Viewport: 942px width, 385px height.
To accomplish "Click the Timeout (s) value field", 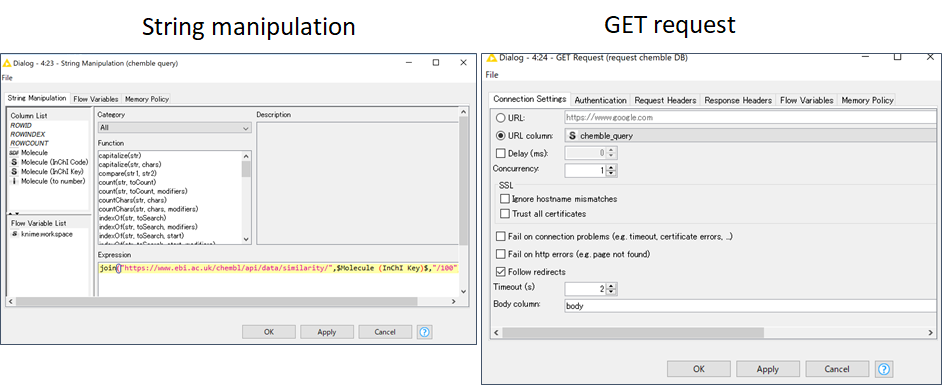I will [586, 289].
